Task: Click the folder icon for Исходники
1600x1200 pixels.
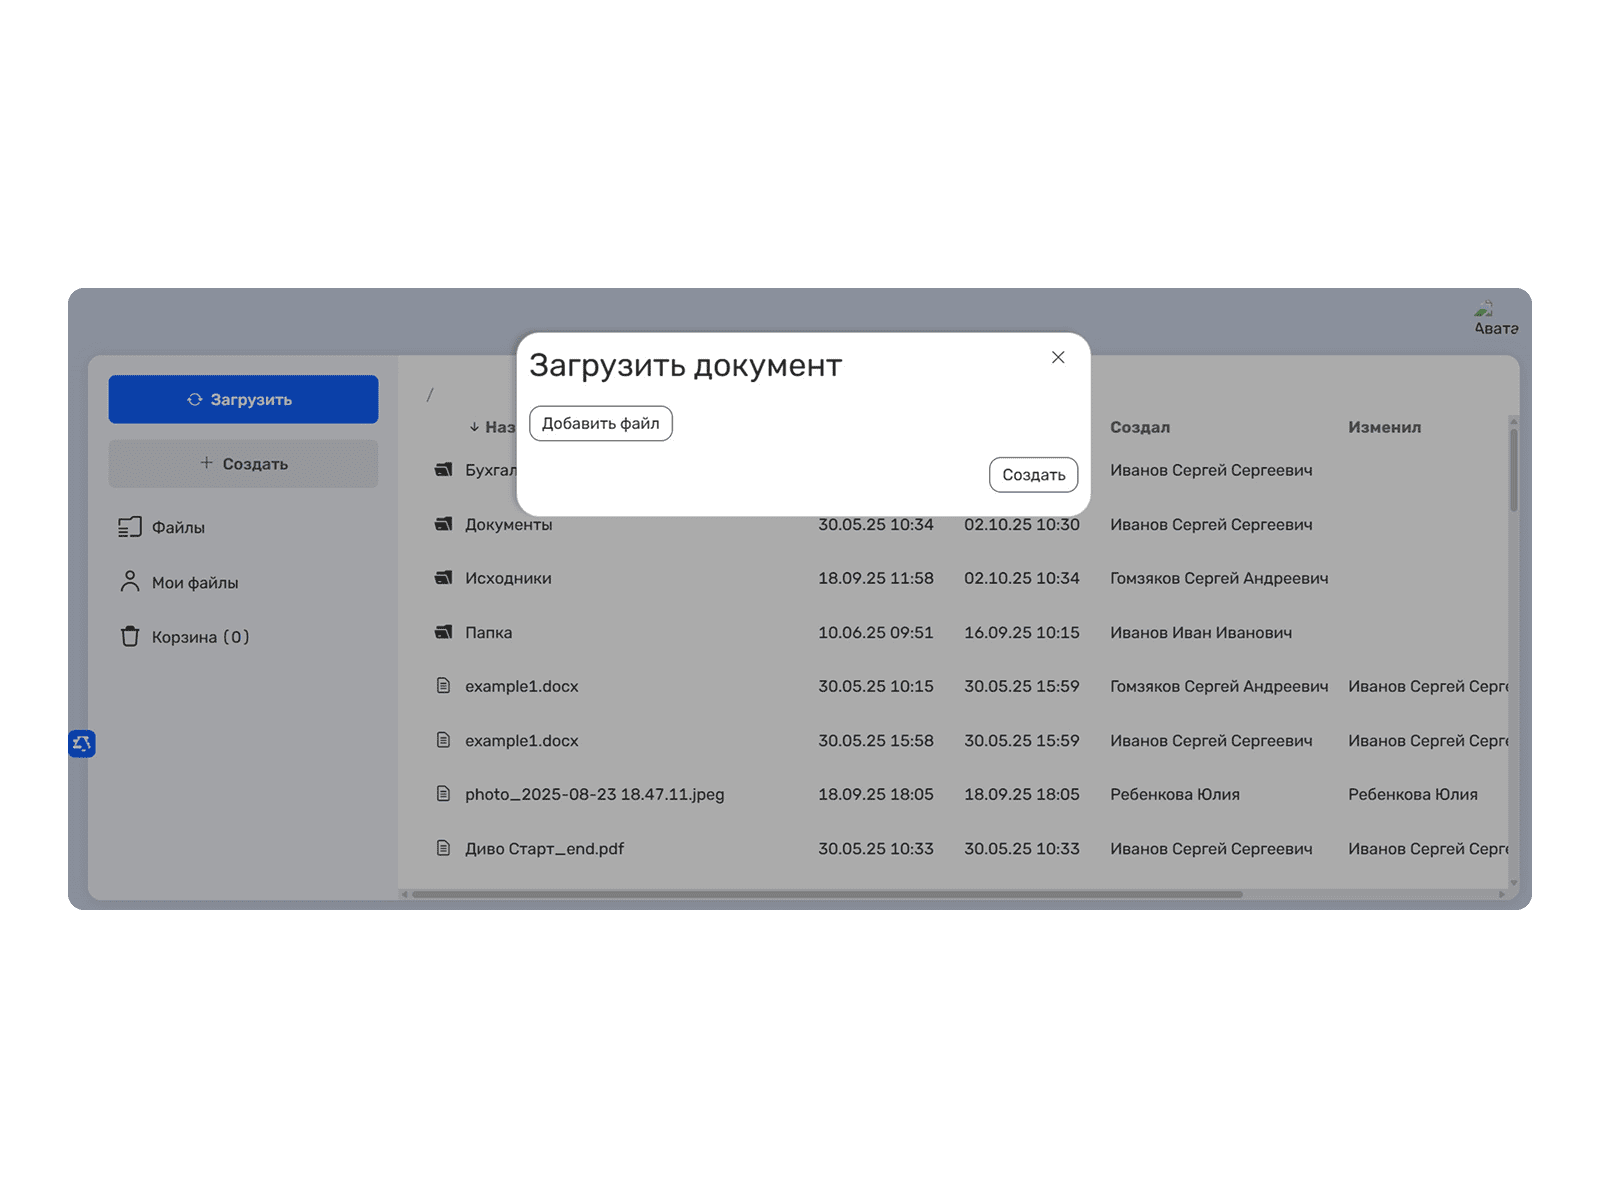Action: [444, 578]
